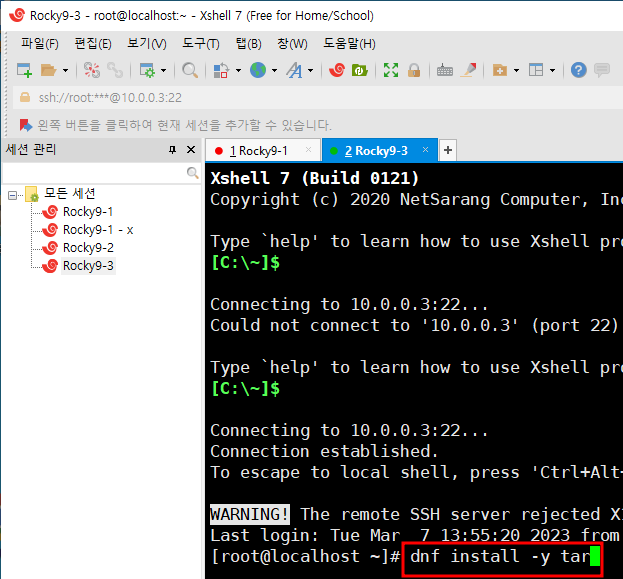Click the red bookmark add-session icon
623x579 pixels.
click(x=26, y=125)
